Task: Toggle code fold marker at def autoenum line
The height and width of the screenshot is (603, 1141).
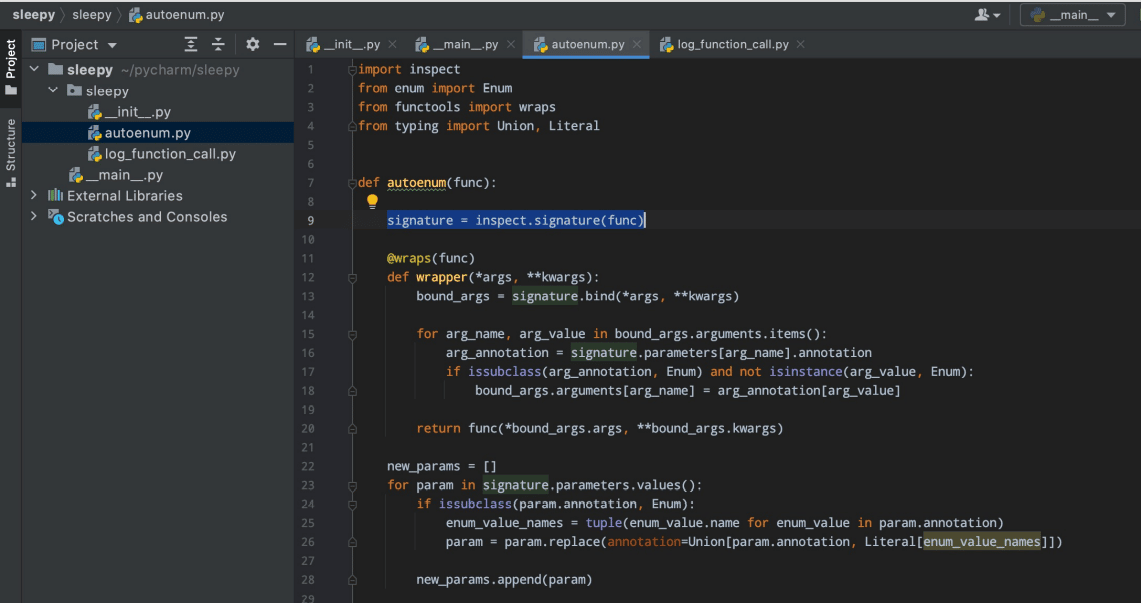Action: pyautogui.click(x=352, y=183)
